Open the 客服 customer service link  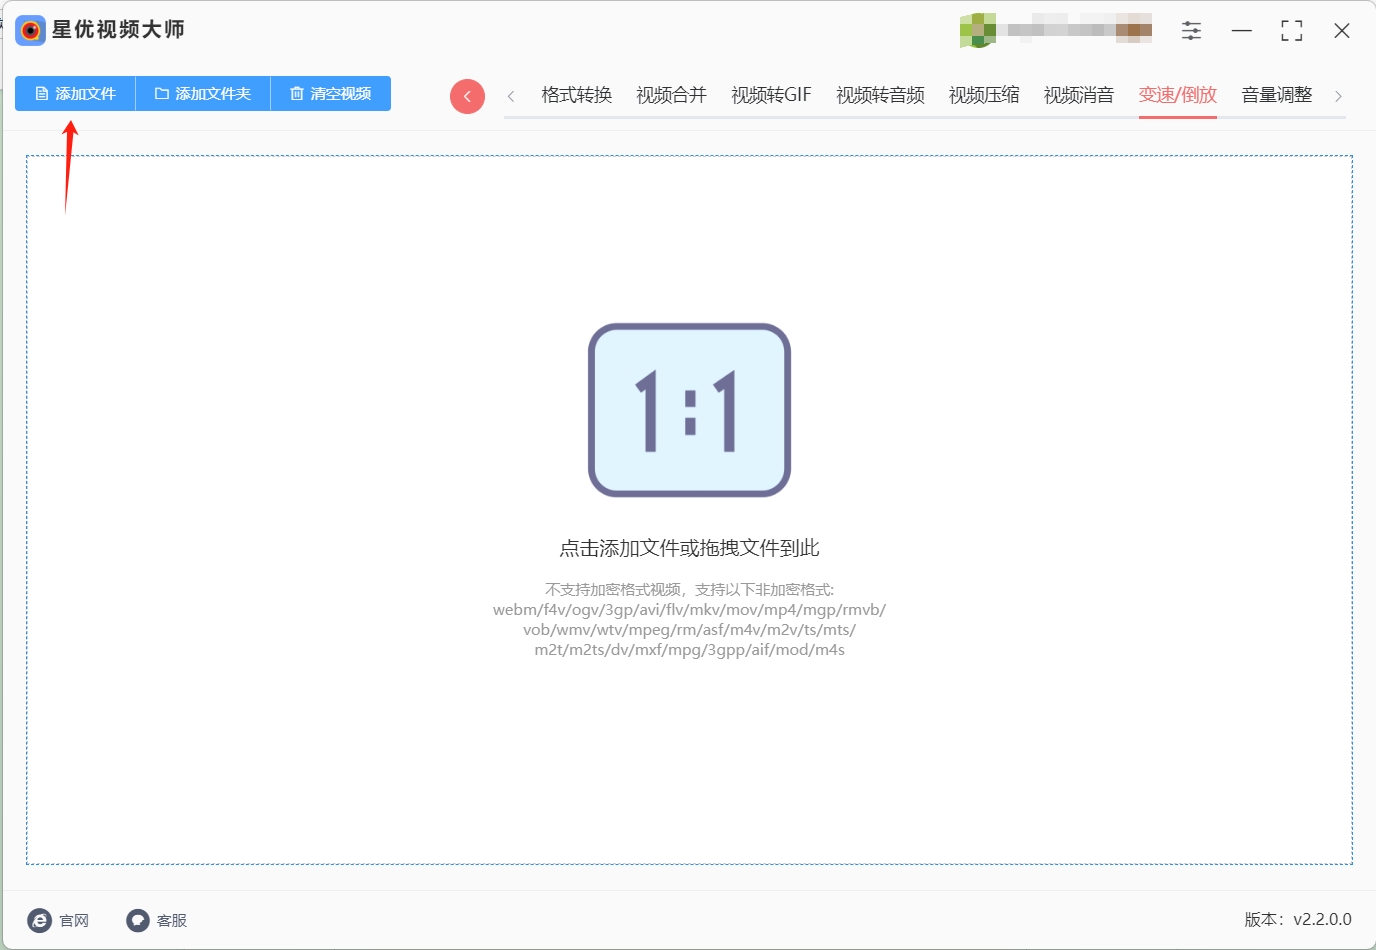click(157, 920)
